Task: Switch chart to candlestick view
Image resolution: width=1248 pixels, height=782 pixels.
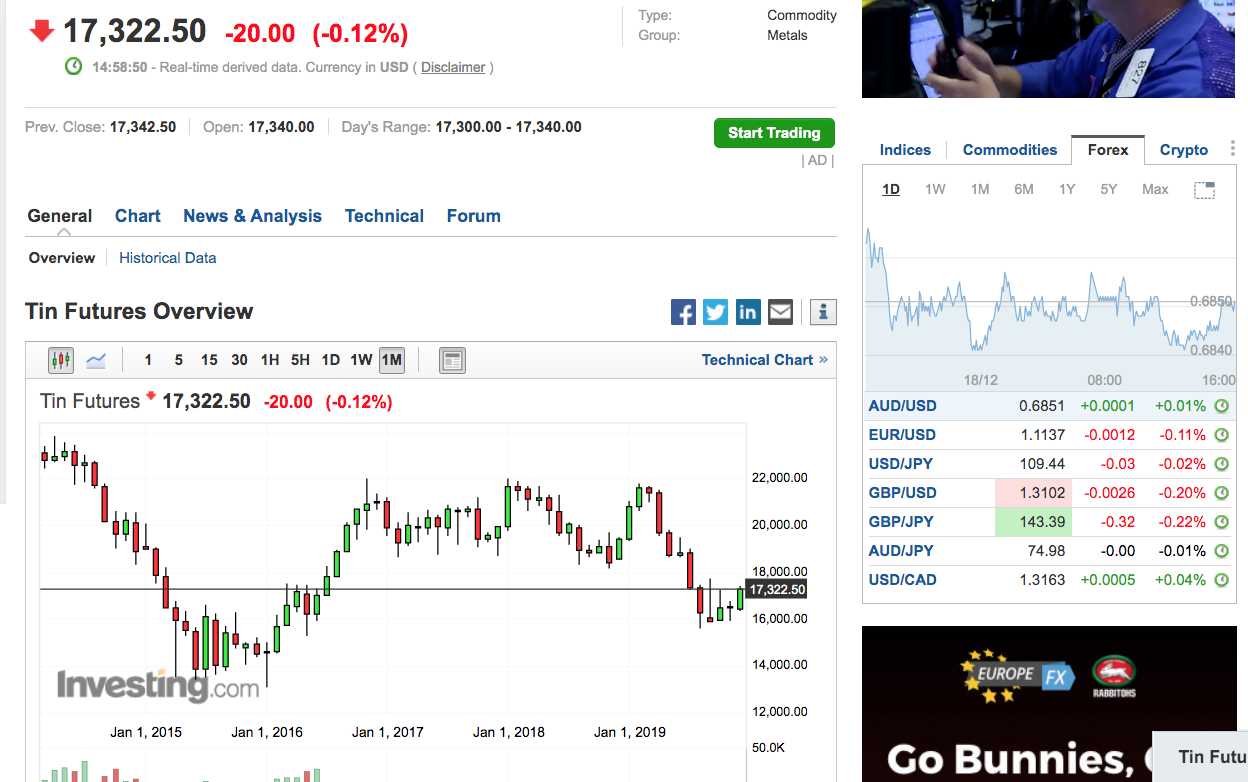Action: [x=61, y=360]
